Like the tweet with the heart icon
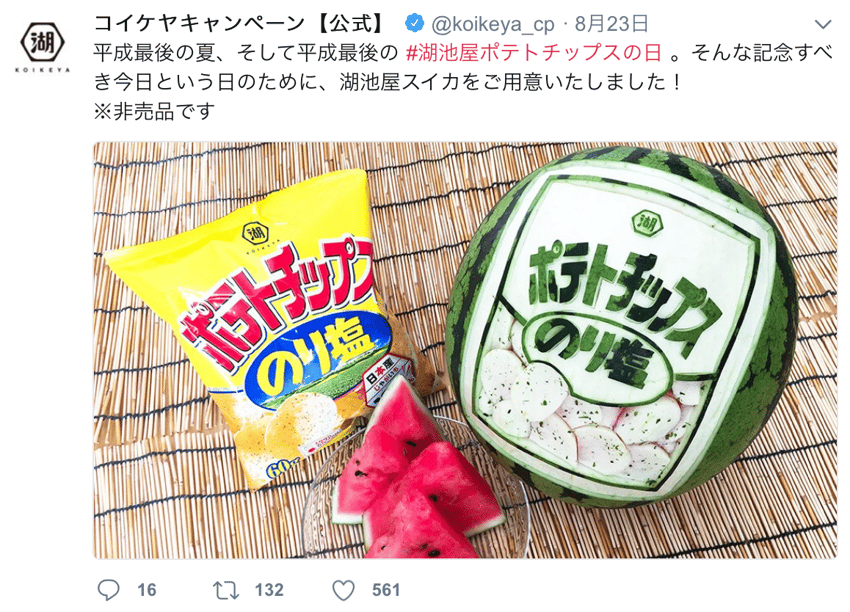The width and height of the screenshot is (850, 612). [343, 590]
